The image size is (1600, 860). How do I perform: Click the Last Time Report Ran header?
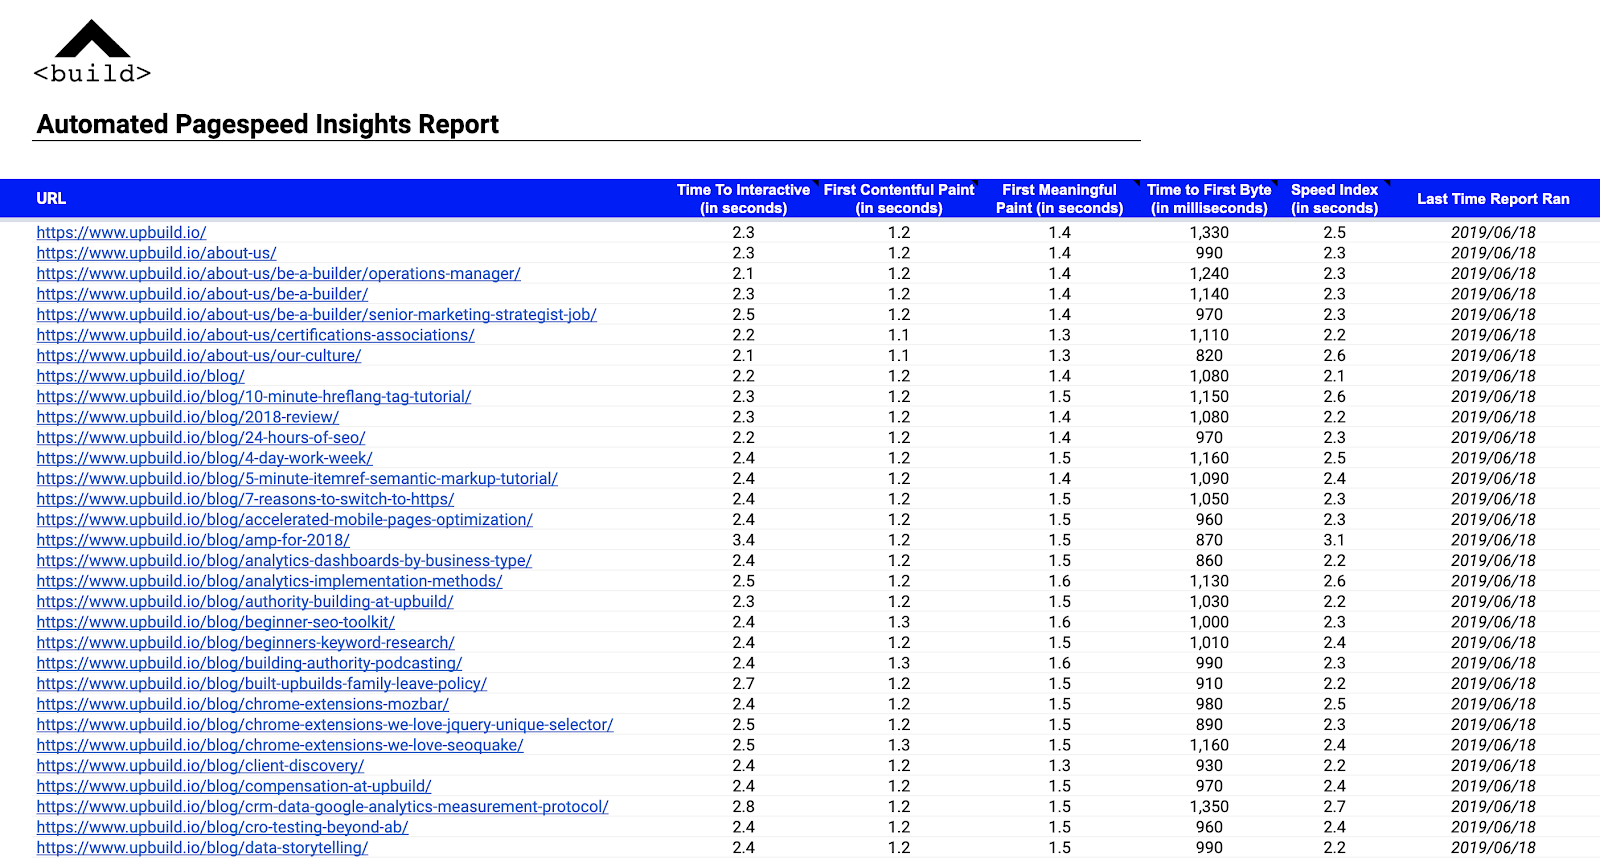1493,198
